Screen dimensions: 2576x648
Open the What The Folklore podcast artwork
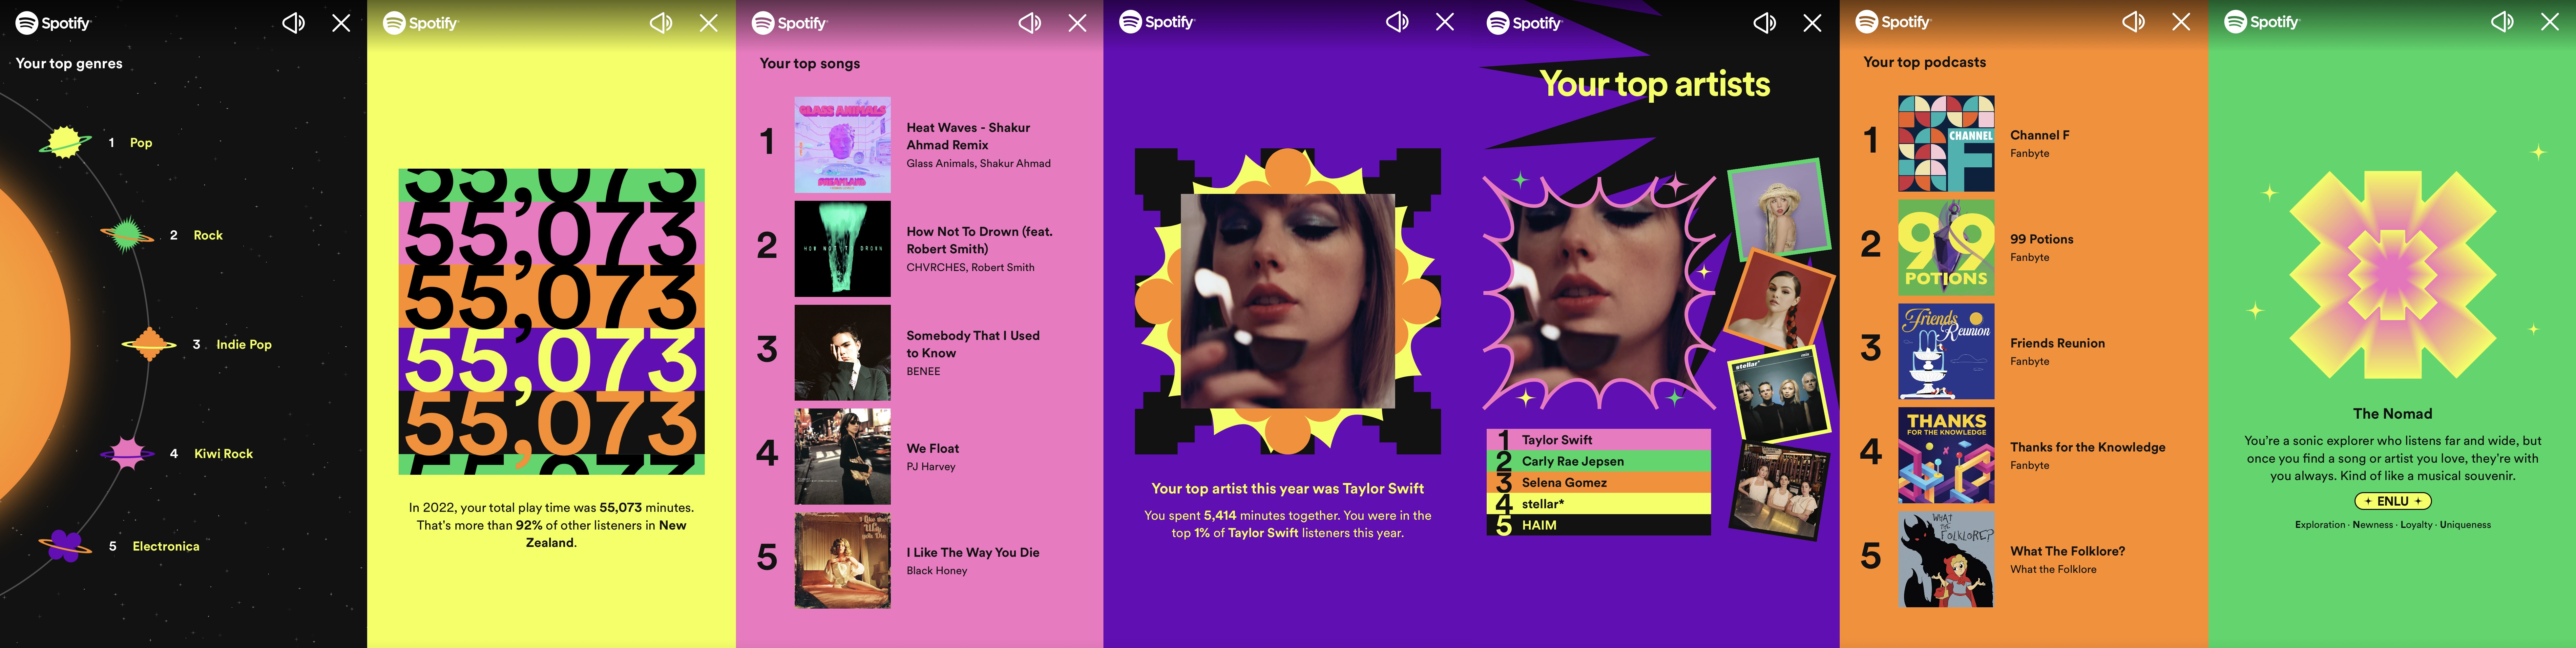pyautogui.click(x=1946, y=560)
